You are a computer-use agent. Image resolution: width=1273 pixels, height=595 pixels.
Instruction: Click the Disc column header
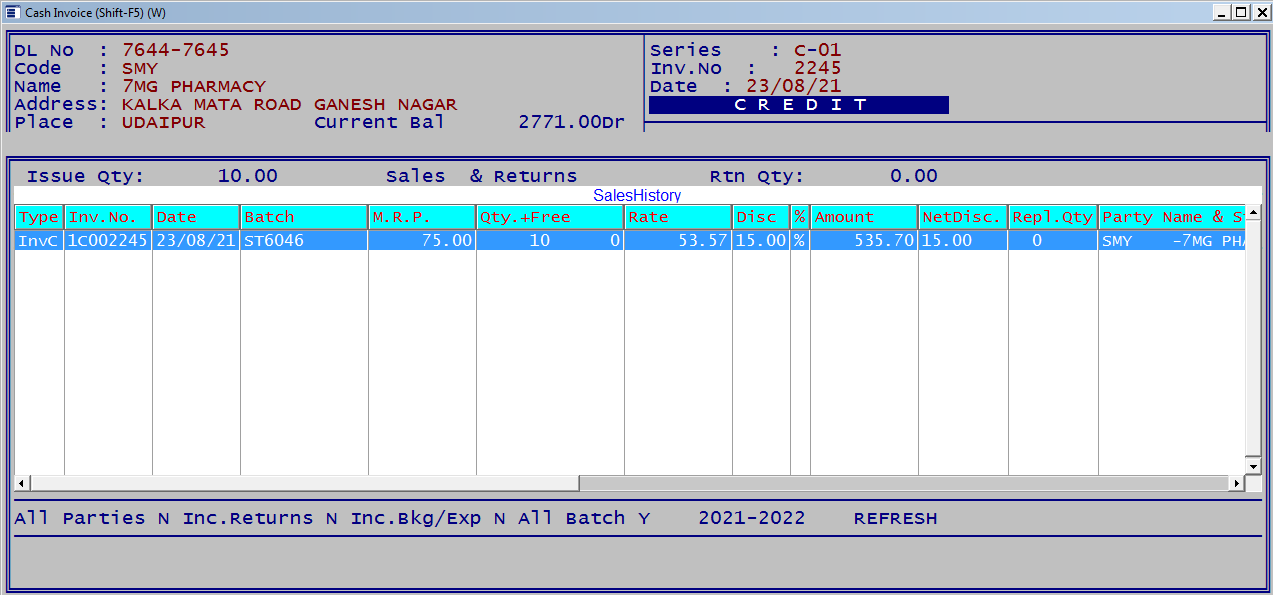761,217
